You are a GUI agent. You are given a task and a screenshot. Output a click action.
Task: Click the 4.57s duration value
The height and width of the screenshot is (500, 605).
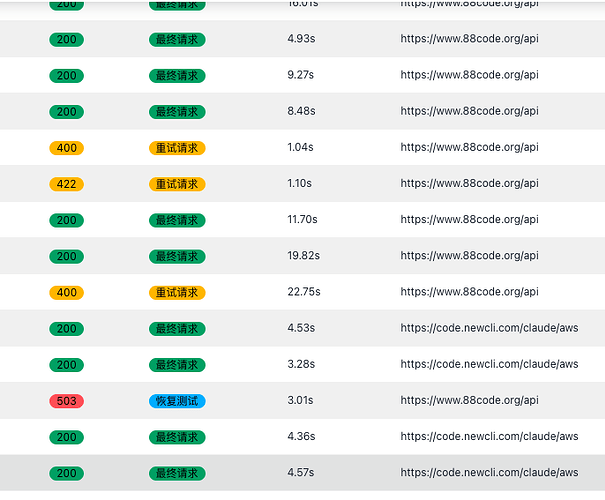click(301, 473)
